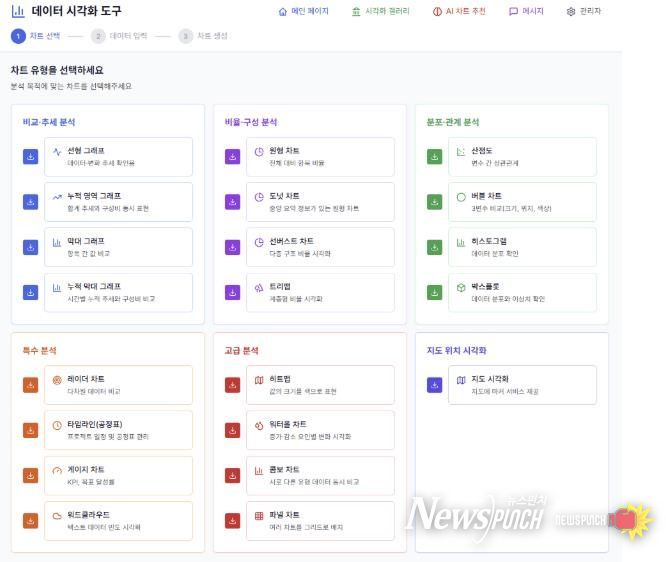Select the 도넛 차트 card
The width and height of the screenshot is (666, 562).
click(320, 202)
